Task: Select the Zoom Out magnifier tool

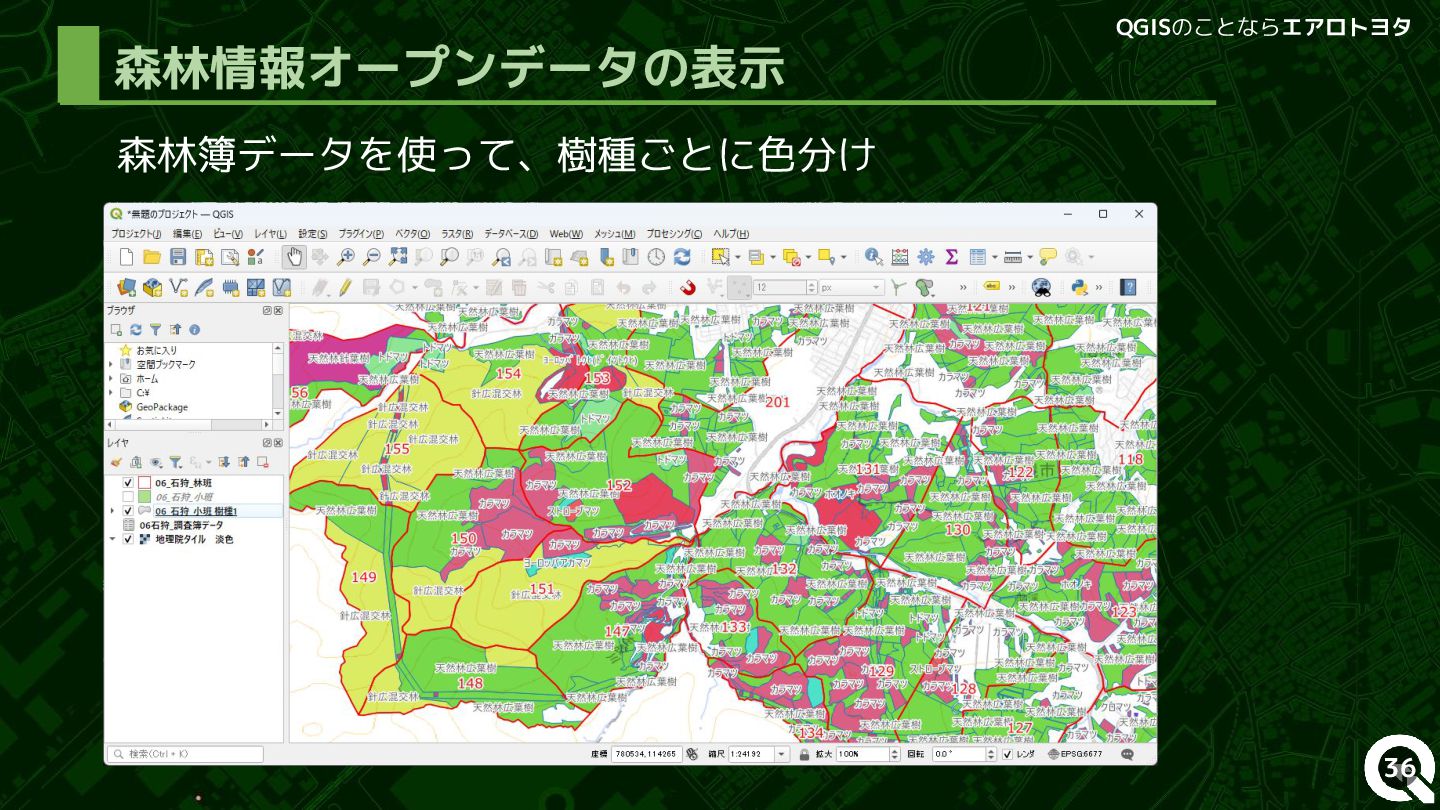Action: point(371,257)
